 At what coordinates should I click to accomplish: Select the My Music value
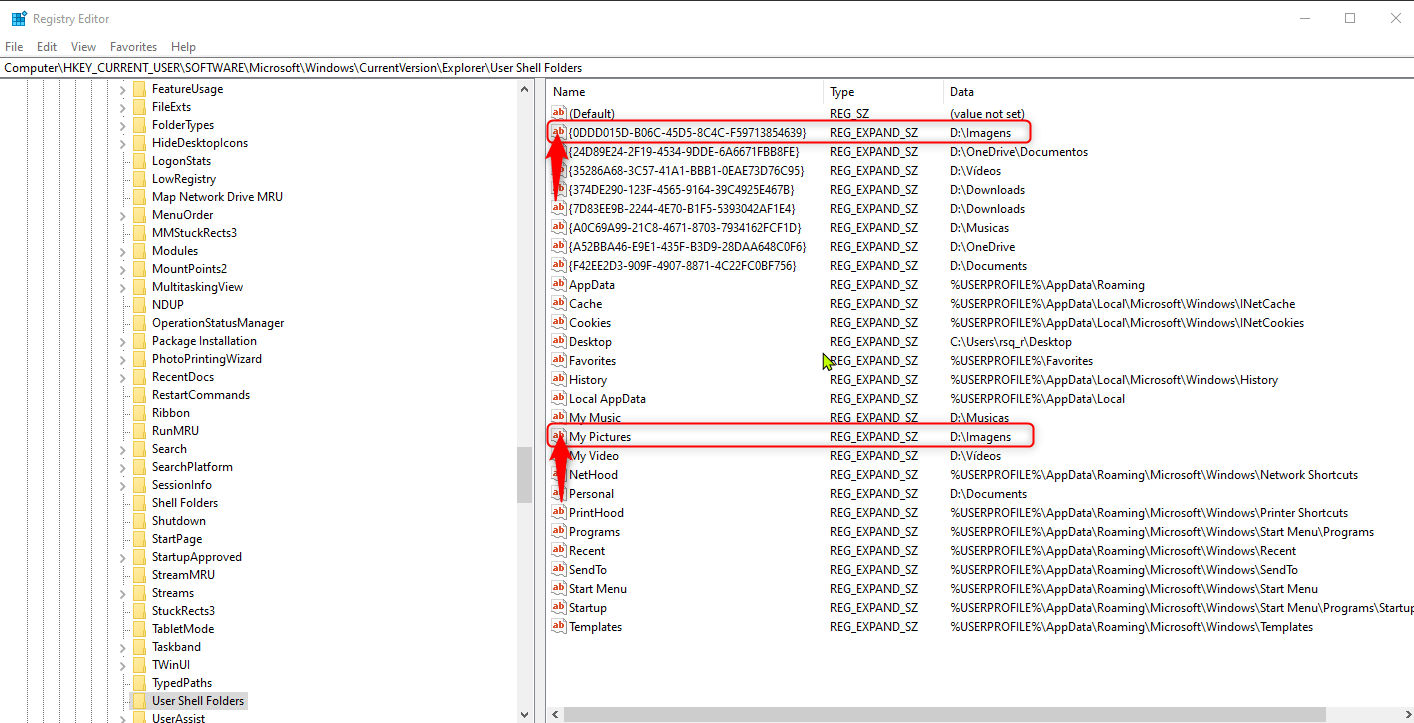pos(595,417)
